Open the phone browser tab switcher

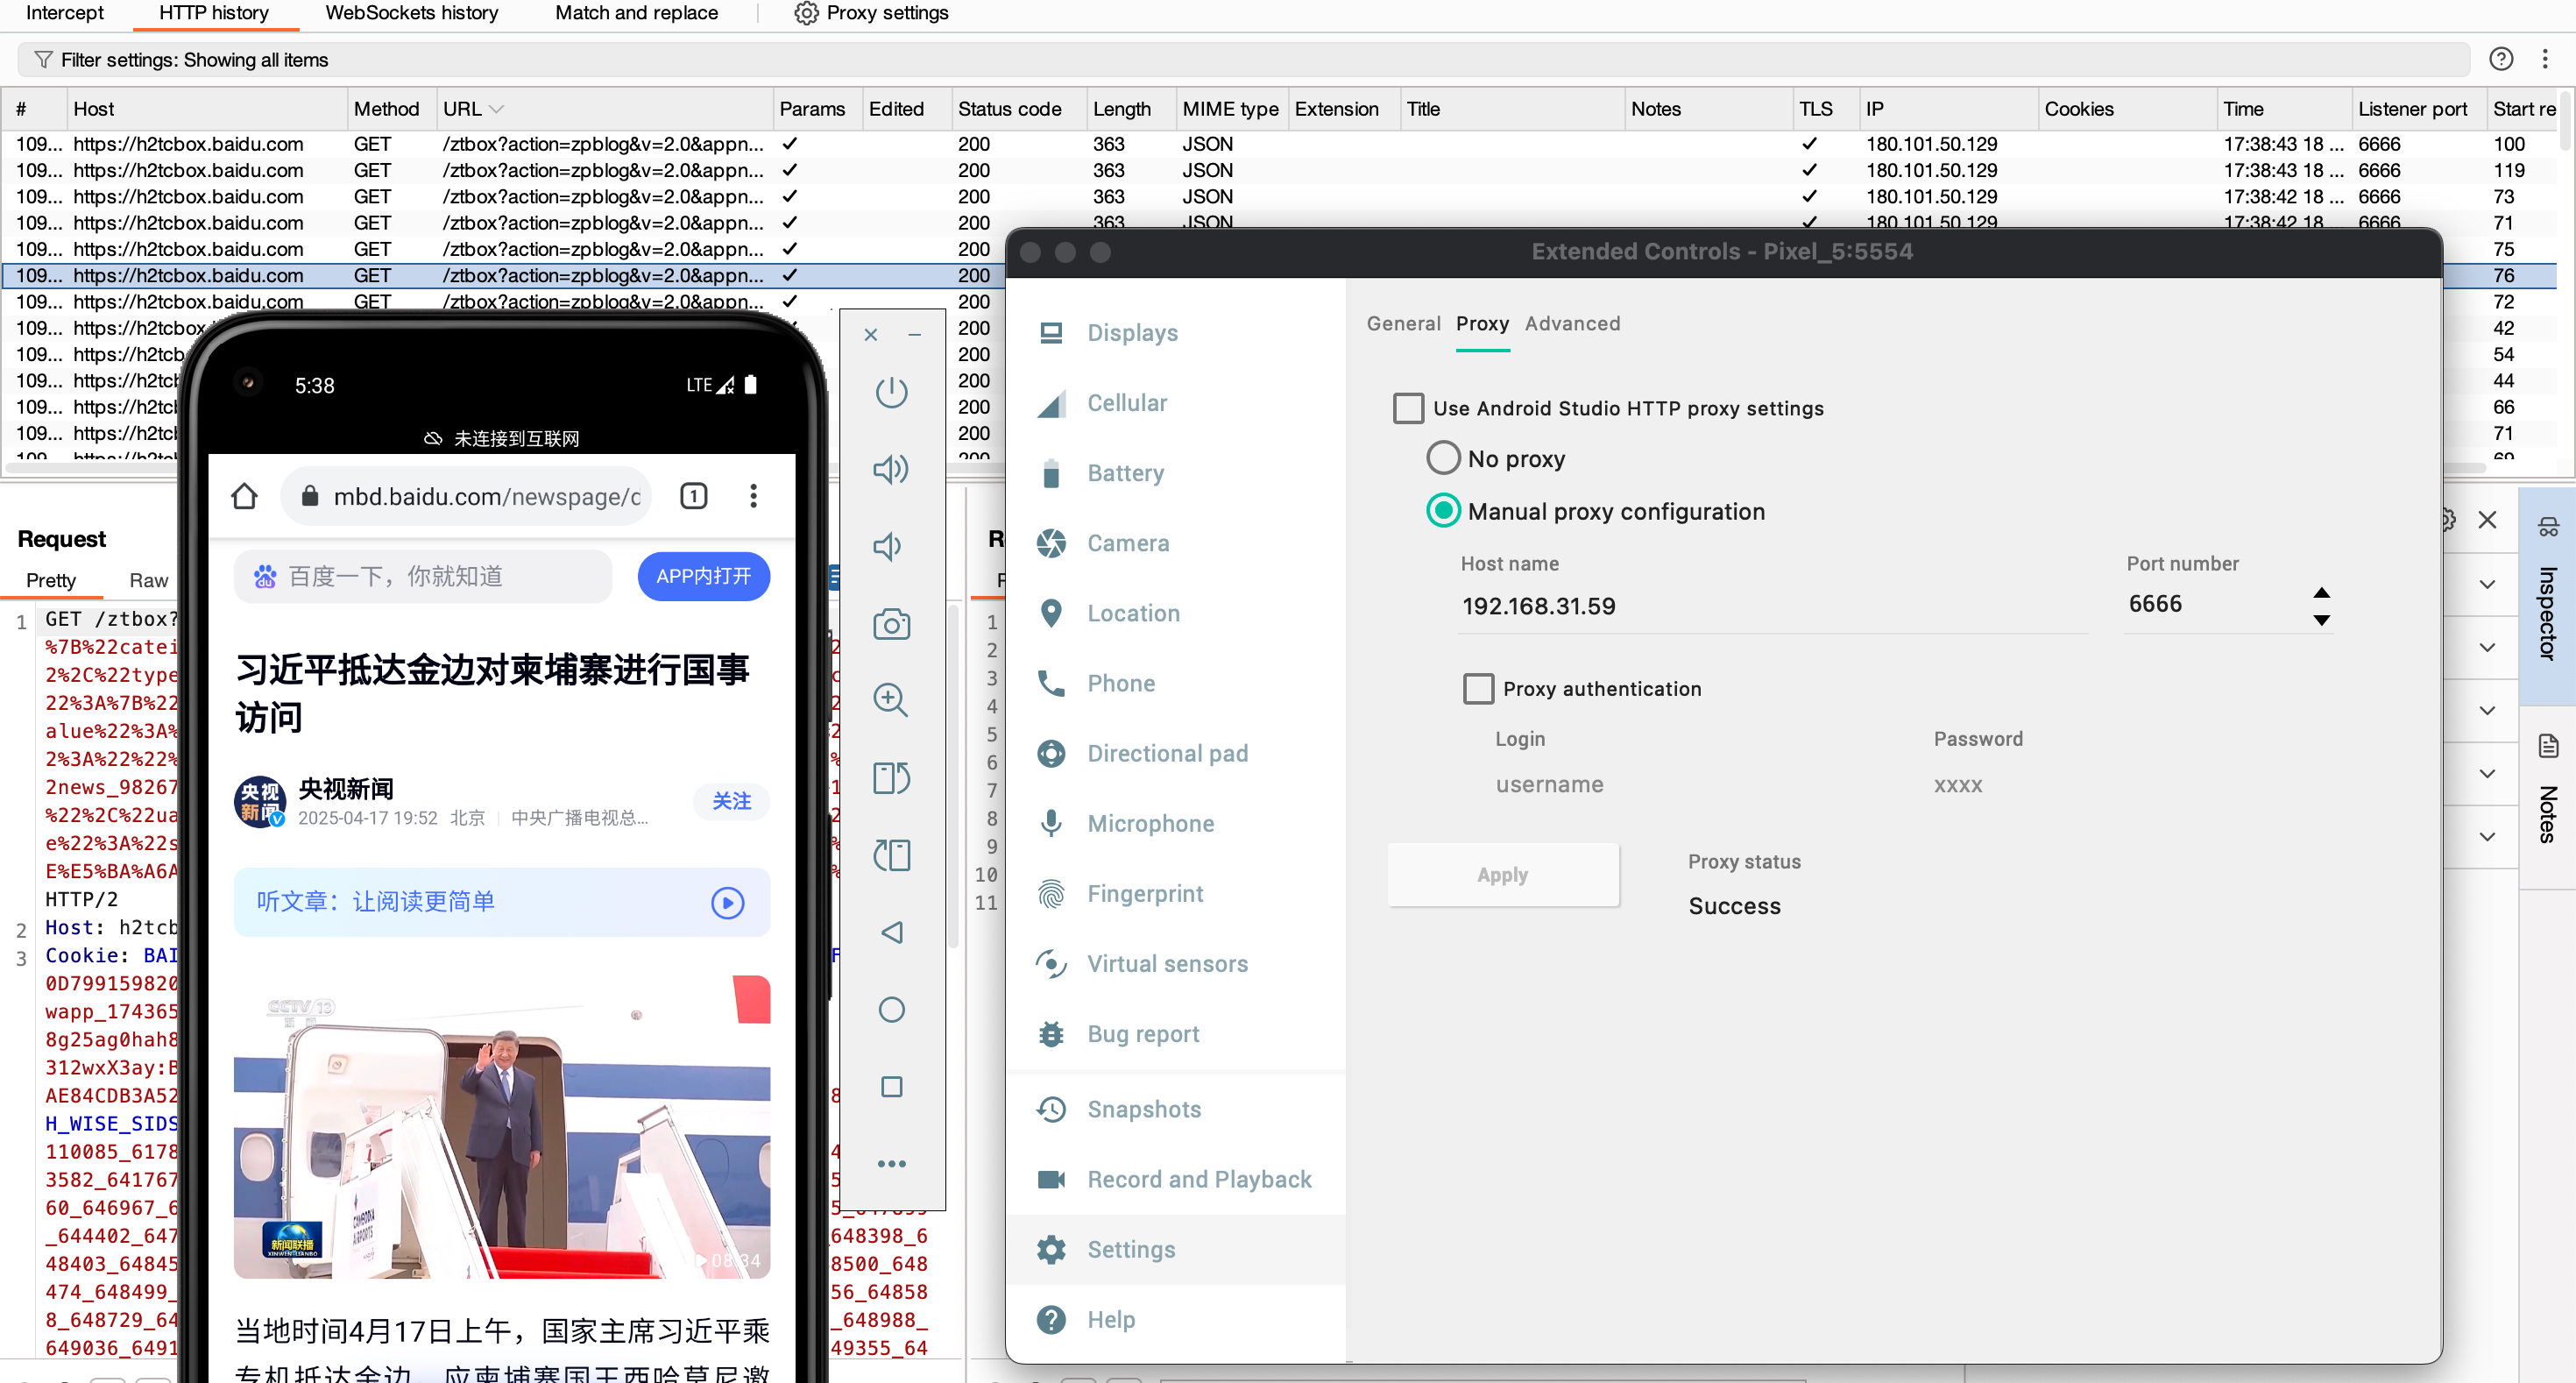694,496
